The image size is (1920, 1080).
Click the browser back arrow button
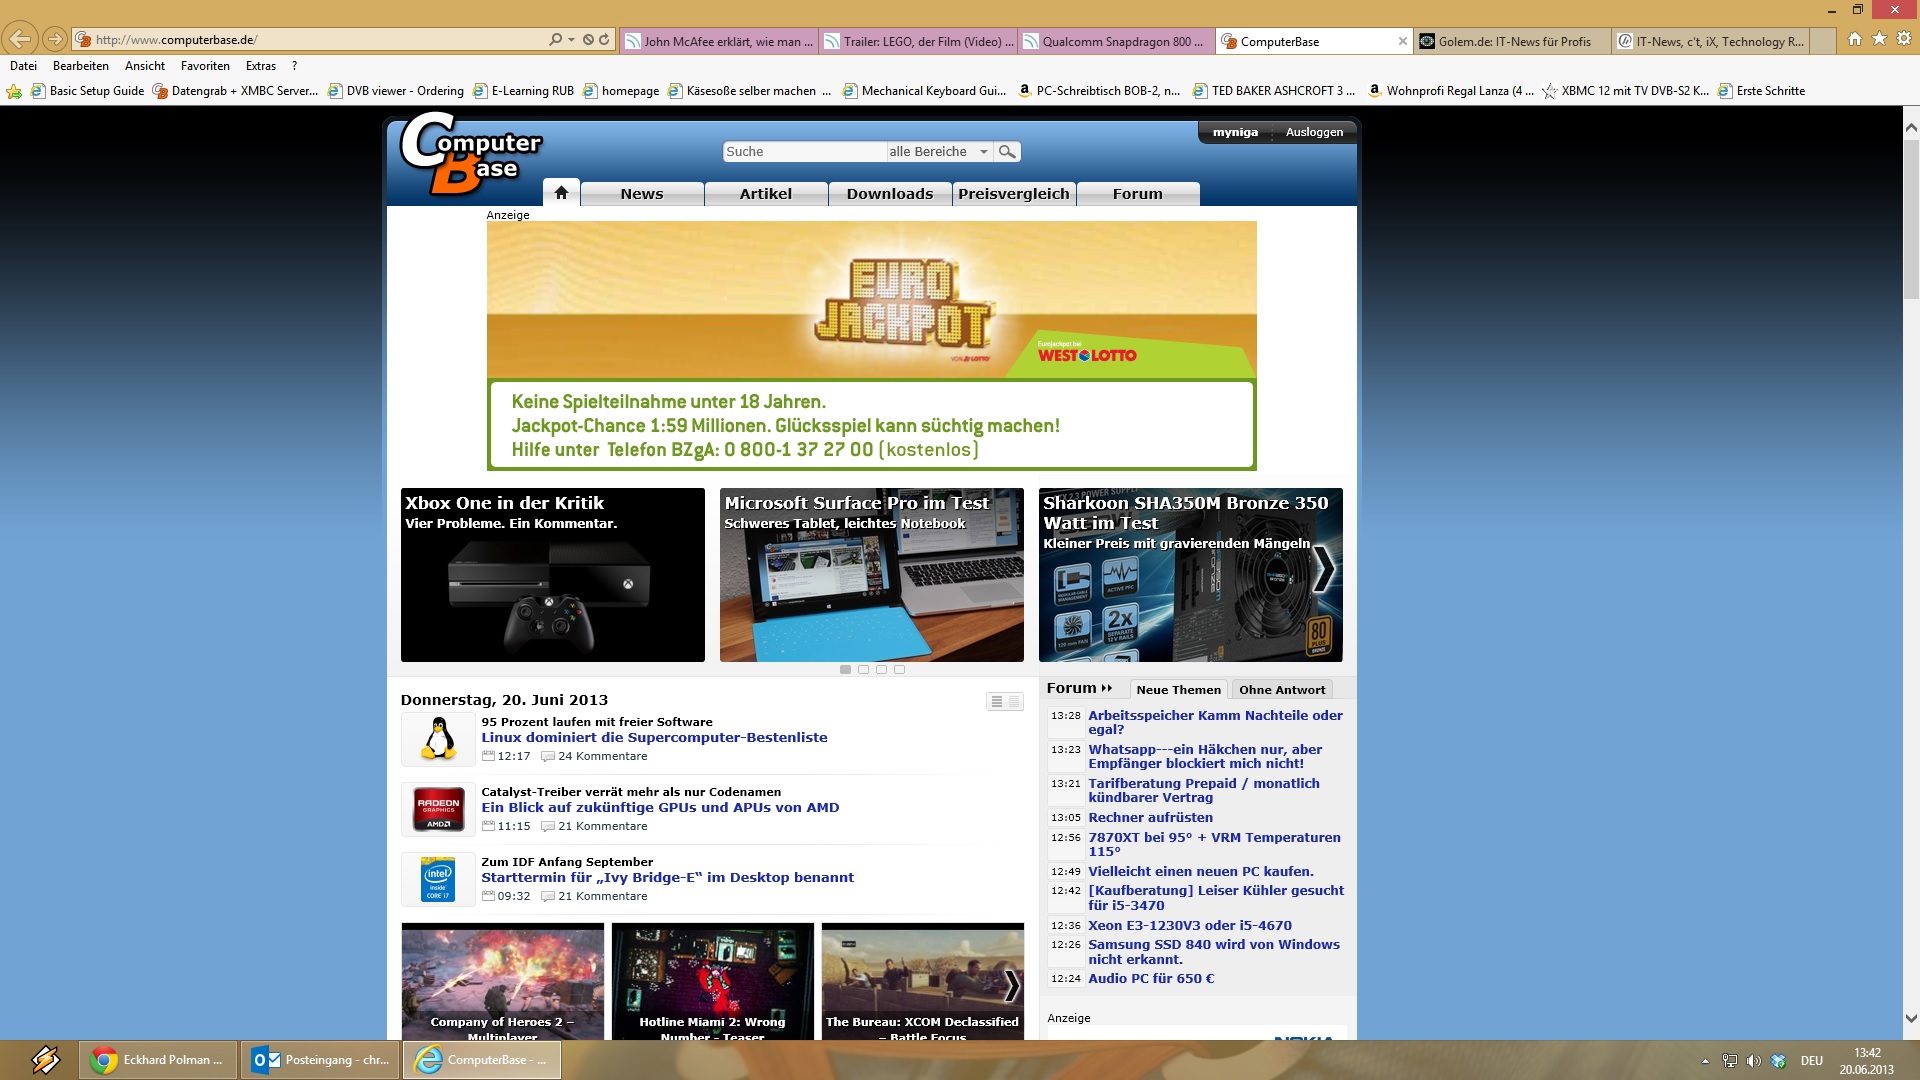[x=20, y=40]
